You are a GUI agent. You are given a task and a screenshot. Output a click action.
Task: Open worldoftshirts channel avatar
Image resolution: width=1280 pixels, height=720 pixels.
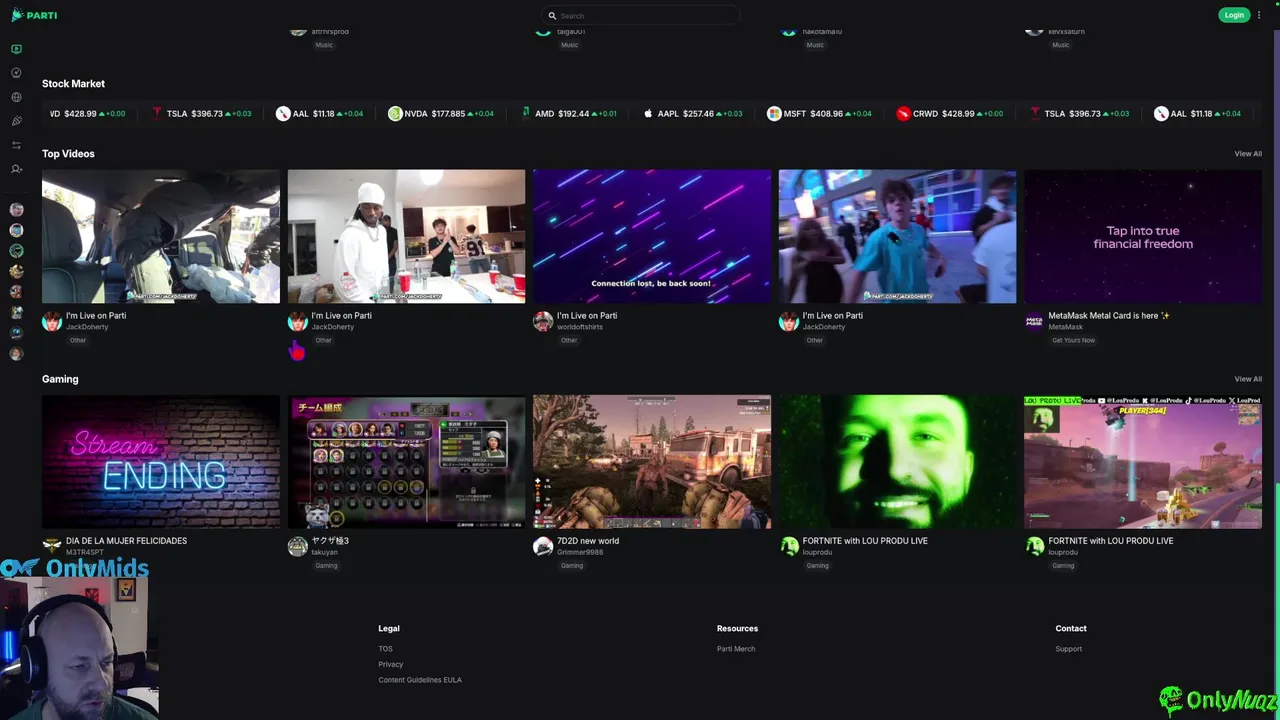click(543, 321)
